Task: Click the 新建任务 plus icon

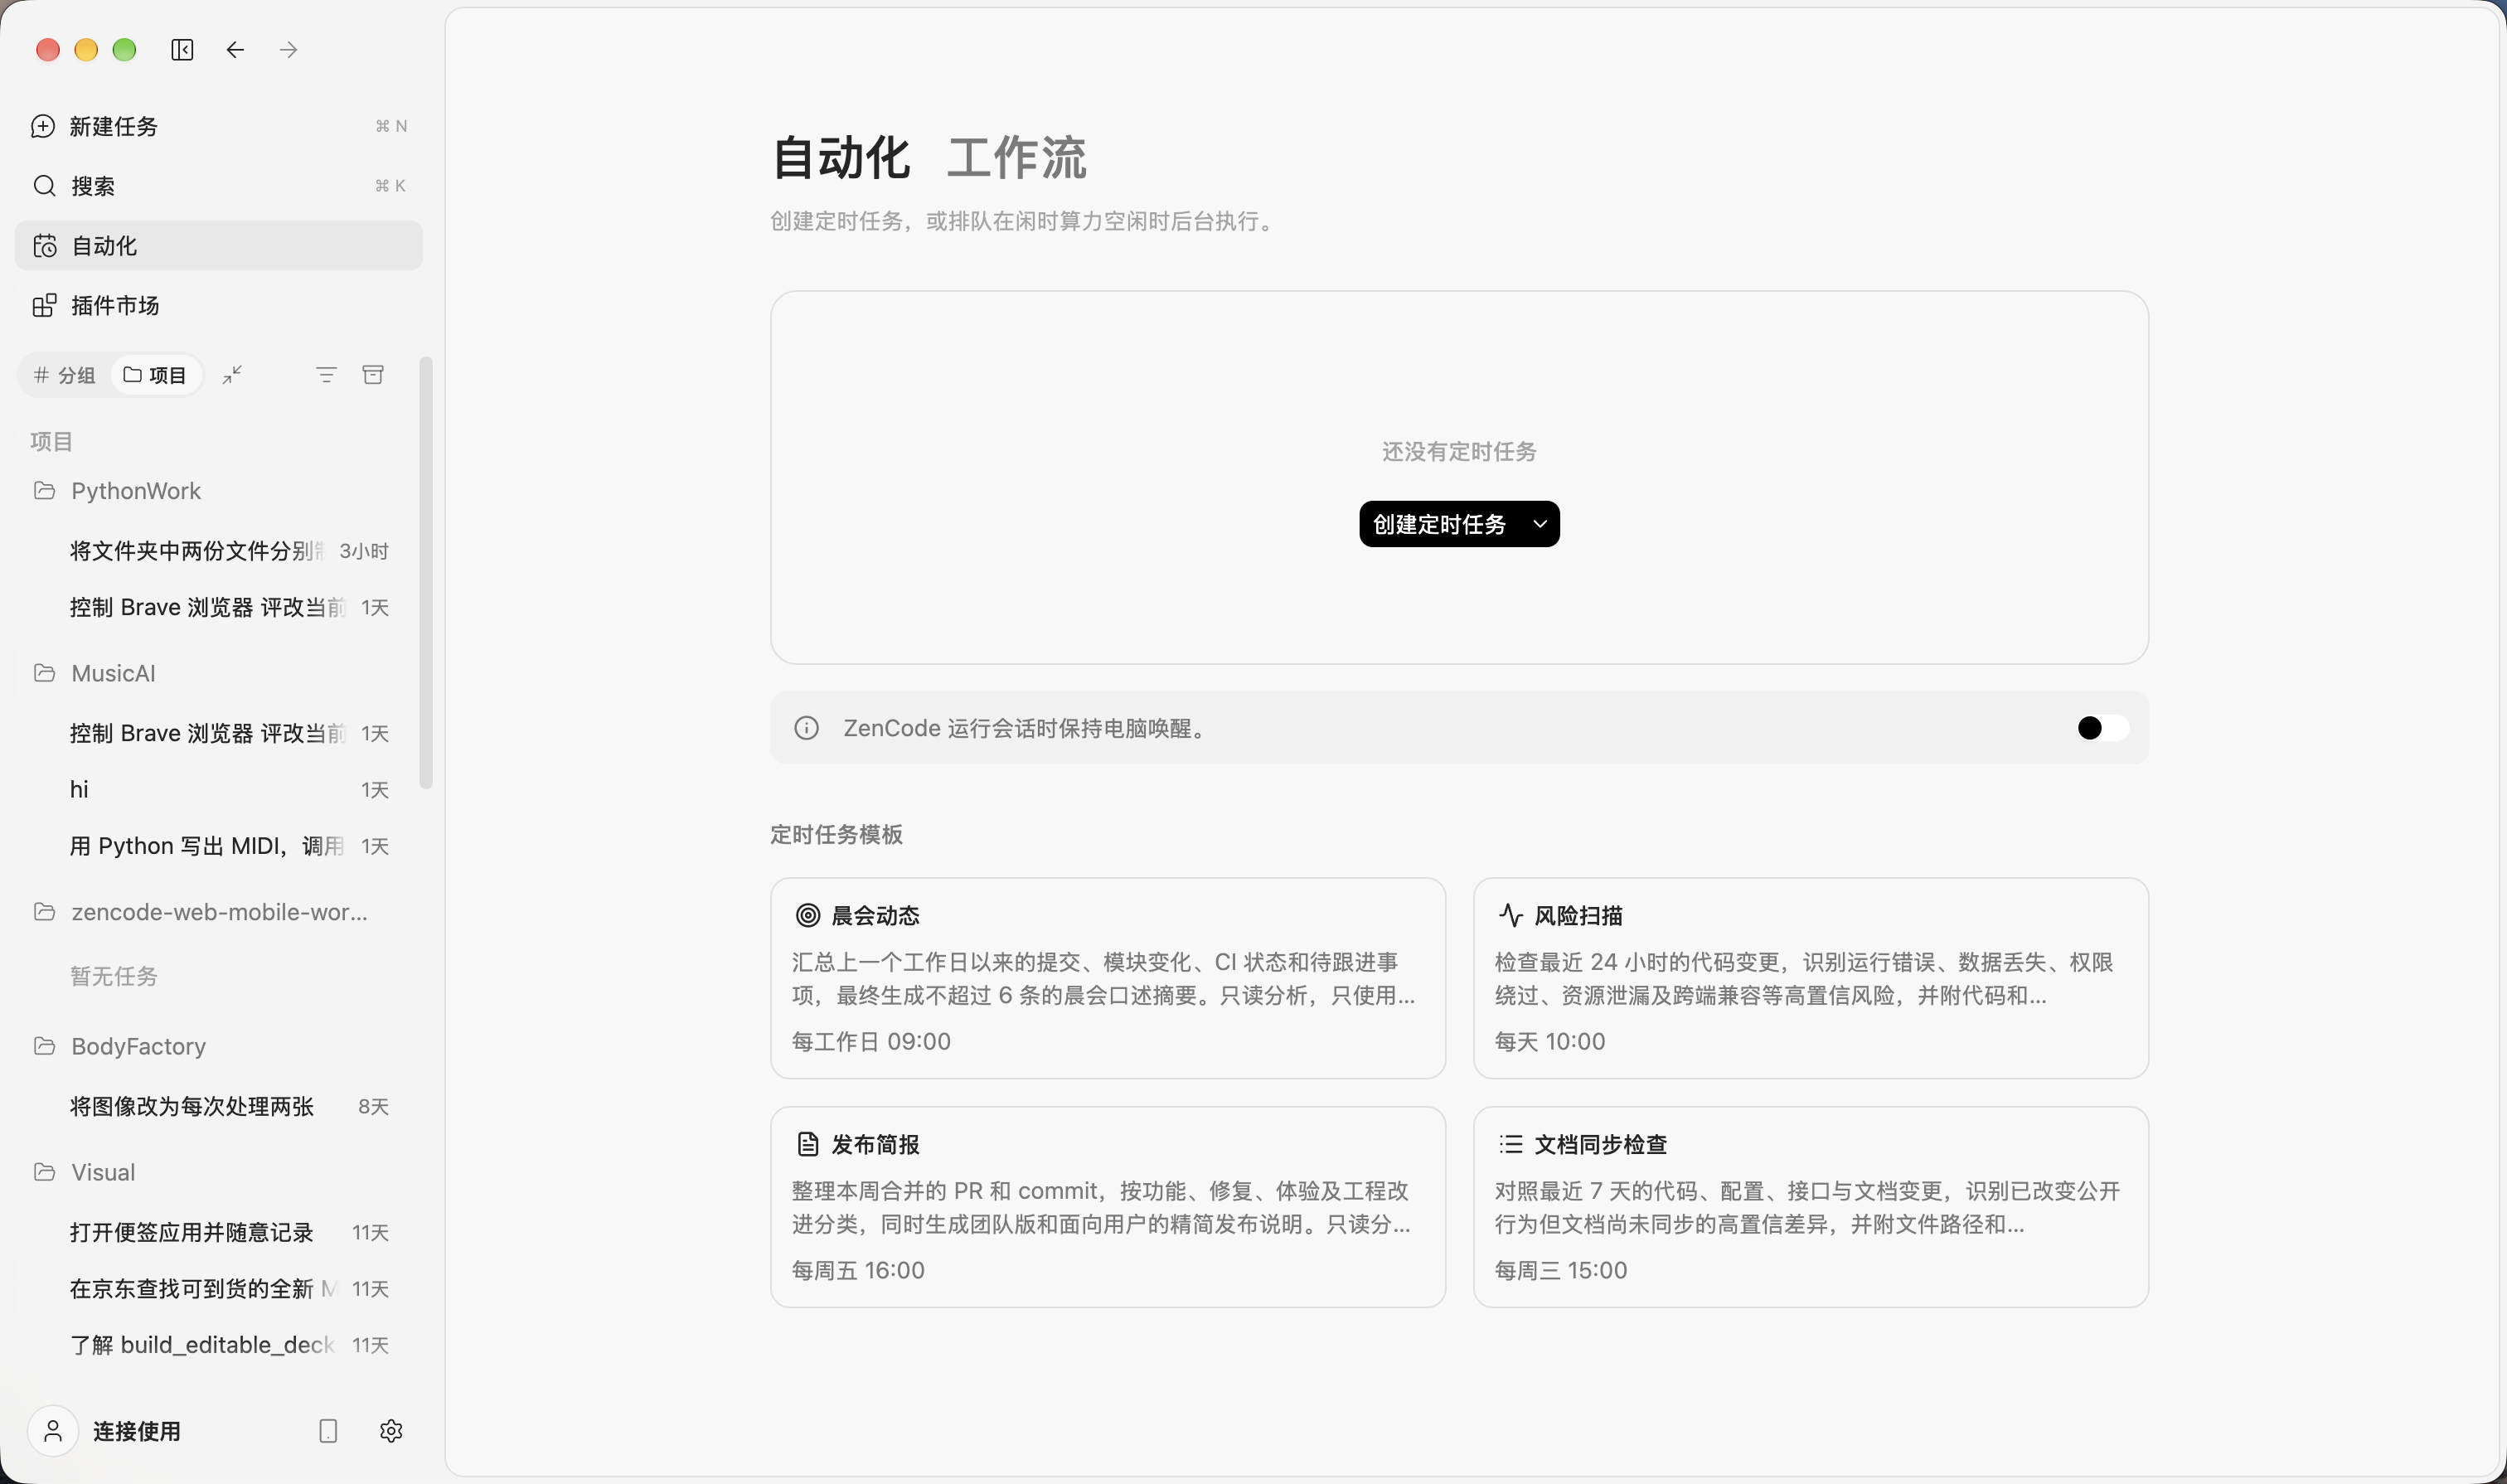Action: pyautogui.click(x=43, y=126)
